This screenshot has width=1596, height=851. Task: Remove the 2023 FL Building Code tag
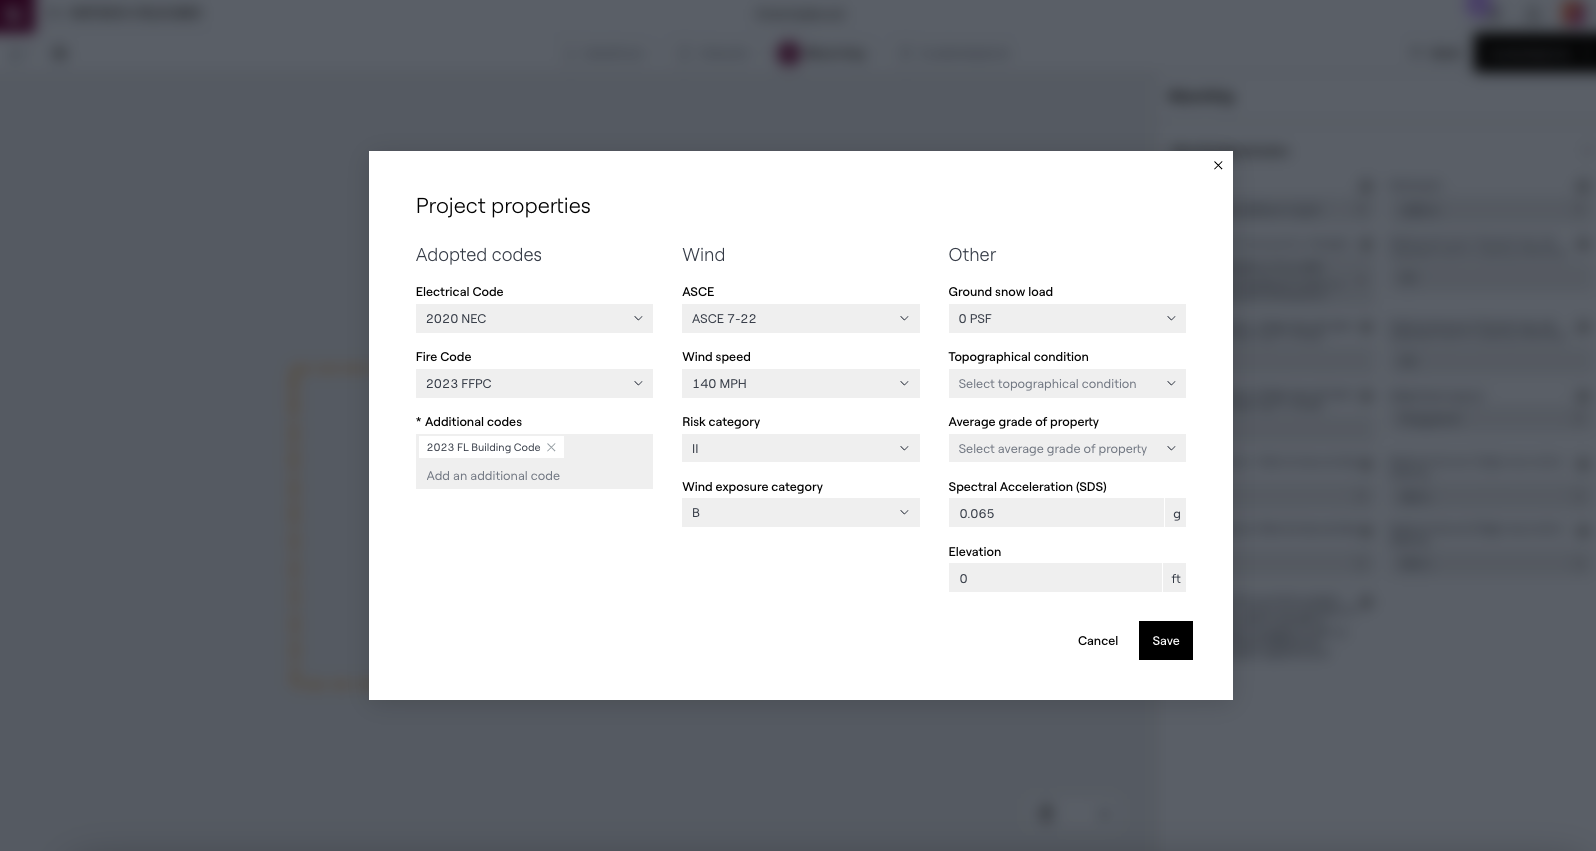coord(551,447)
